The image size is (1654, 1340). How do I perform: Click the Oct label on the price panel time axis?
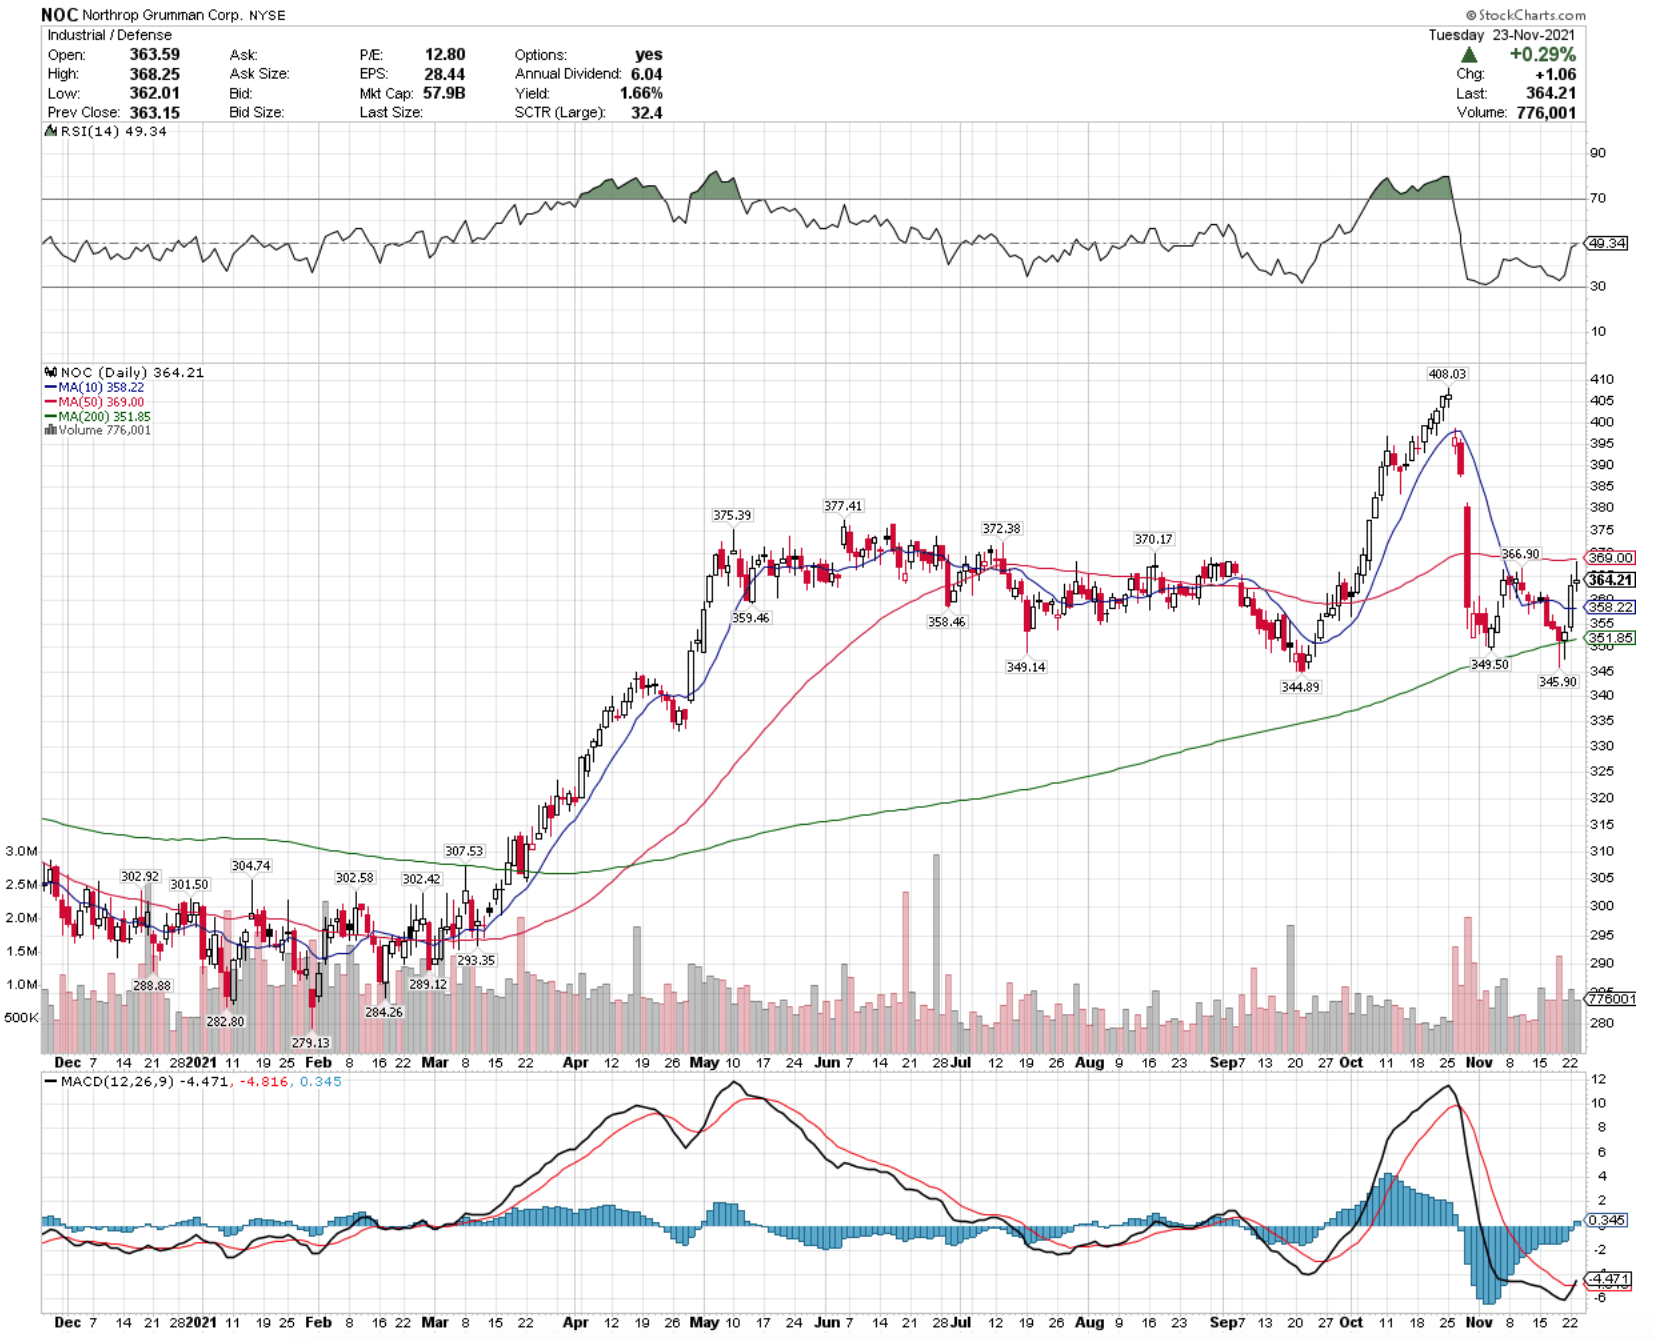tap(1351, 1062)
